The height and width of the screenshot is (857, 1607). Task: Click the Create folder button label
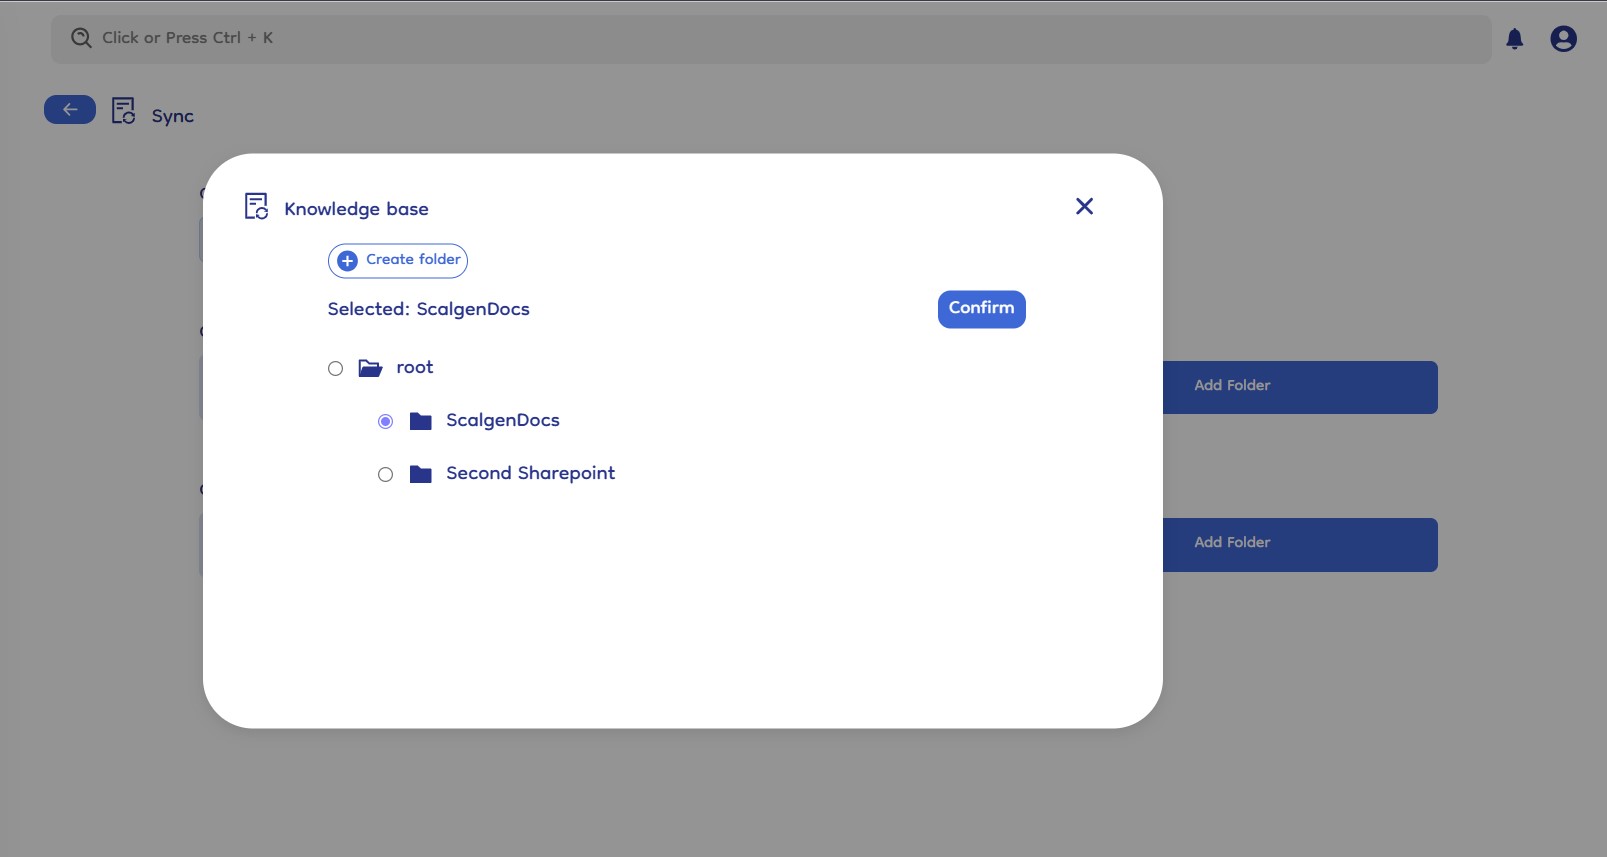[x=413, y=260]
